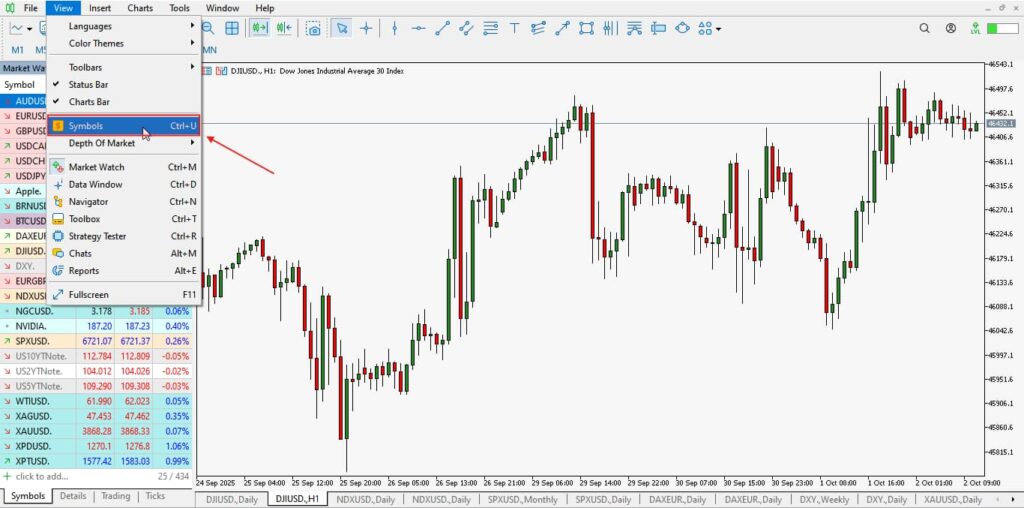Click the tile windows grid icon
The image size is (1024, 508).
(232, 29)
